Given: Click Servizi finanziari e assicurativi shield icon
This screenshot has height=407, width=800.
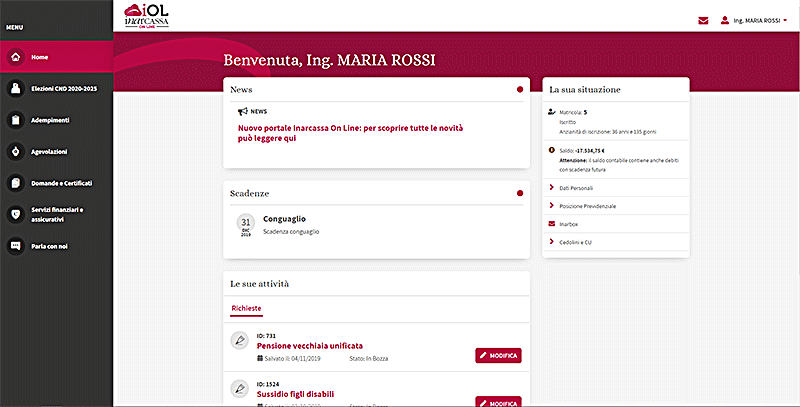Looking at the screenshot, I should tap(15, 214).
